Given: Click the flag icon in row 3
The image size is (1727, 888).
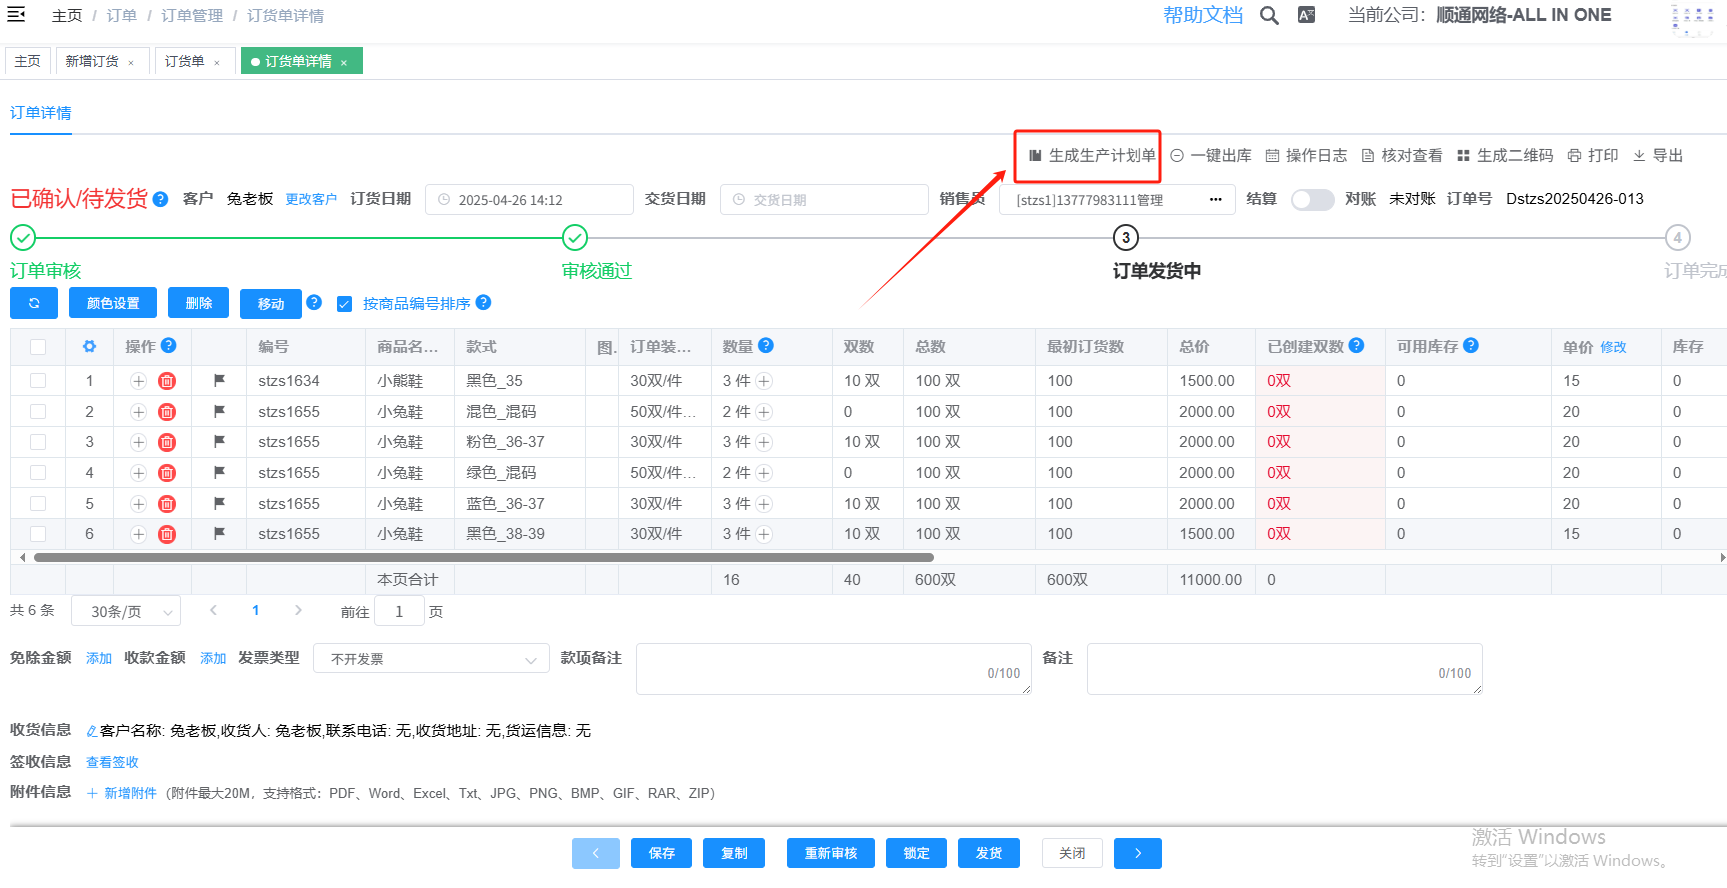Looking at the screenshot, I should pos(219,442).
